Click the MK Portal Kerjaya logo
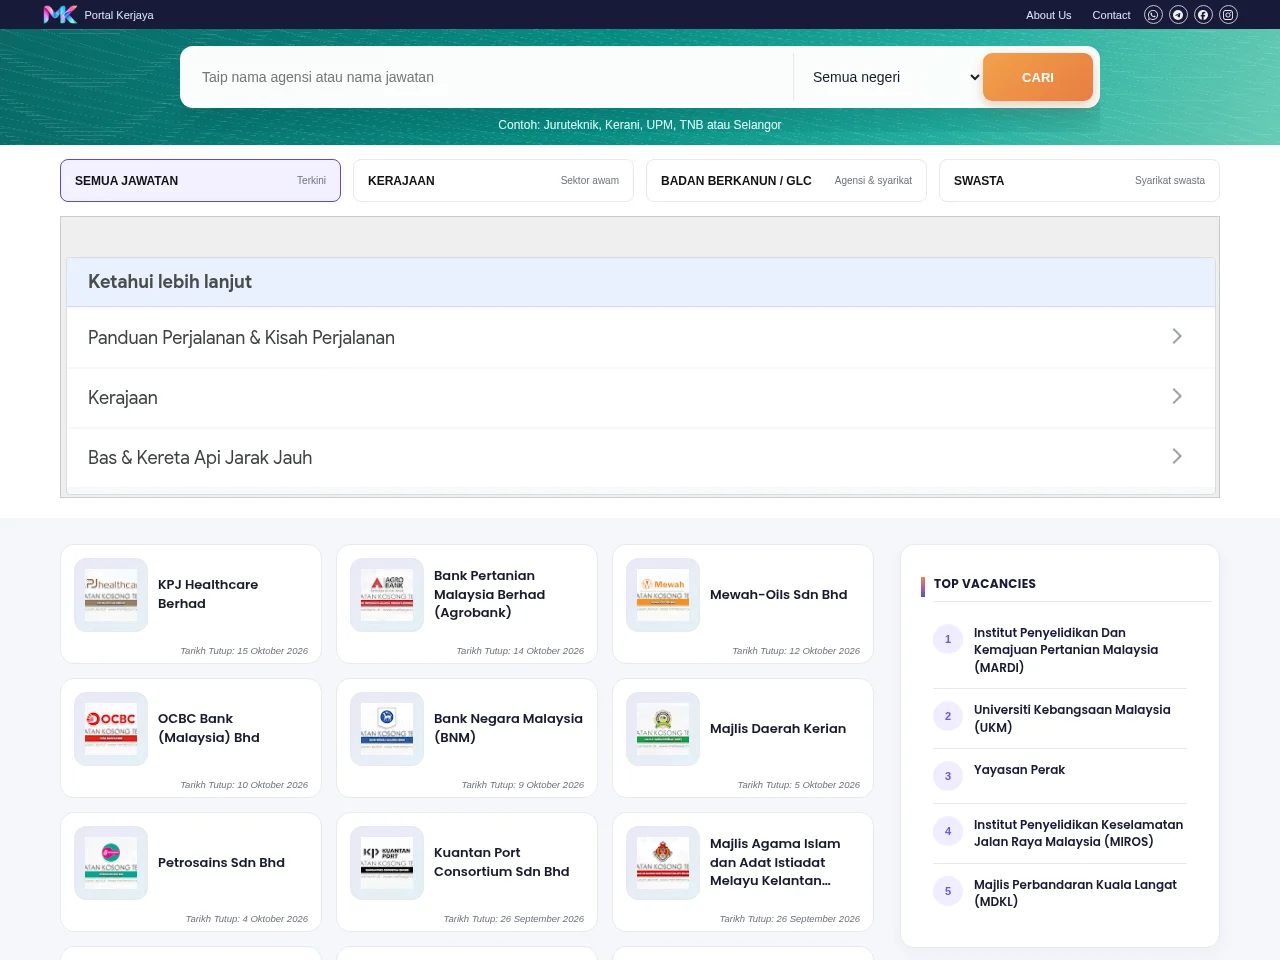Screen dimensions: 1280x960 (98, 15)
